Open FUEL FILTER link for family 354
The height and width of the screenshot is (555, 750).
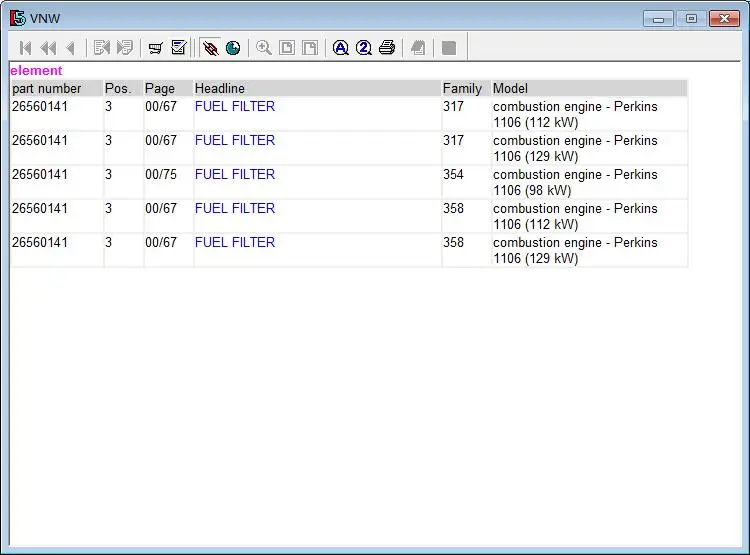235,174
